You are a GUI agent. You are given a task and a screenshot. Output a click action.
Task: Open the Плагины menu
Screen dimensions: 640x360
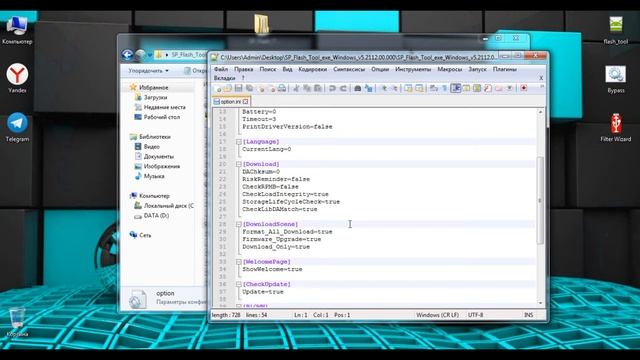tap(505, 69)
